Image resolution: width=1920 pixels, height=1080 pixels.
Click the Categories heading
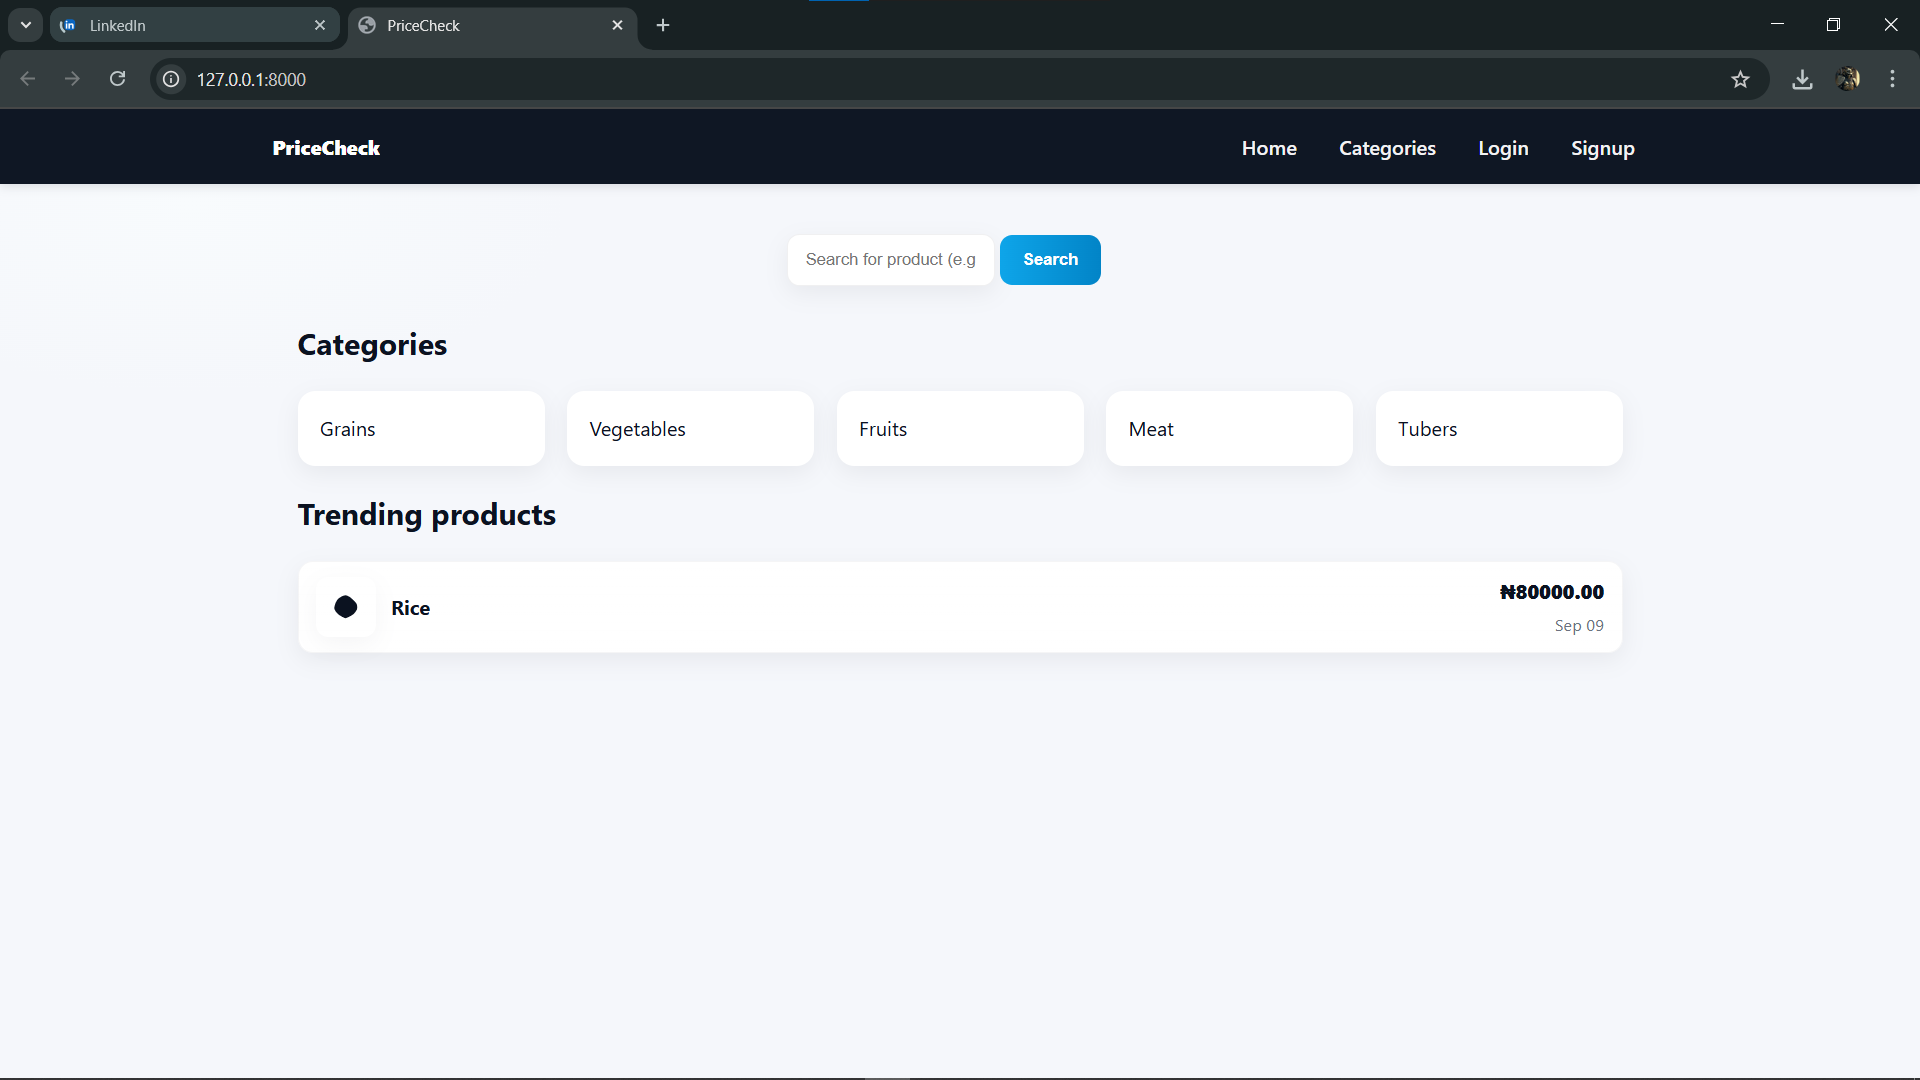pyautogui.click(x=372, y=345)
